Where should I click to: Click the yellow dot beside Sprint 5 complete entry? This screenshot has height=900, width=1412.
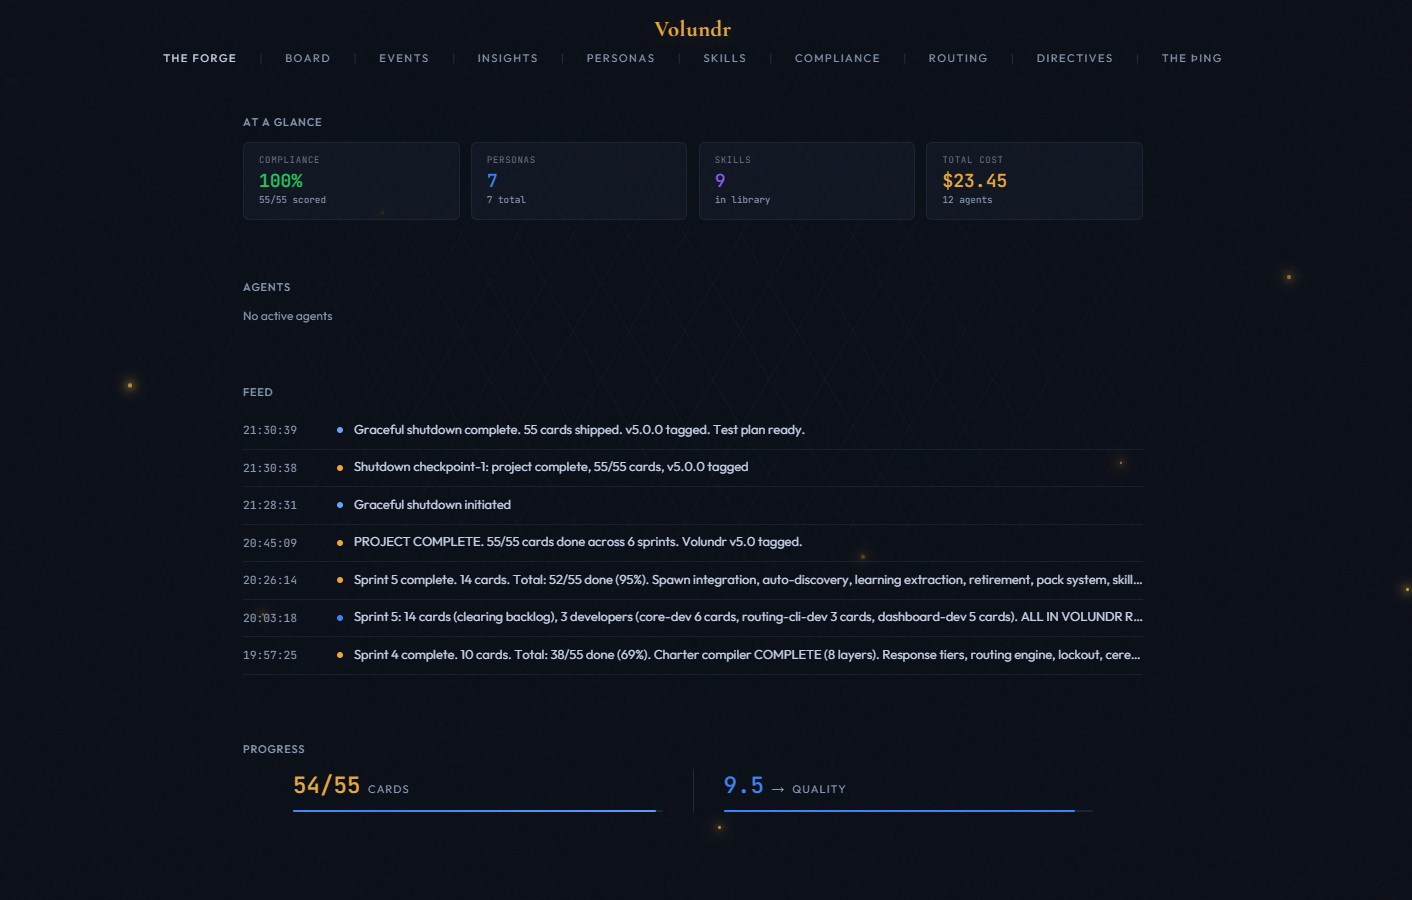tap(340, 579)
